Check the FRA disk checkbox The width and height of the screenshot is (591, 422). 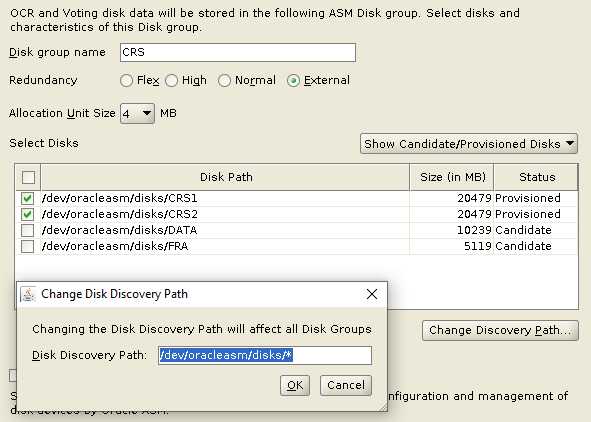[x=27, y=246]
